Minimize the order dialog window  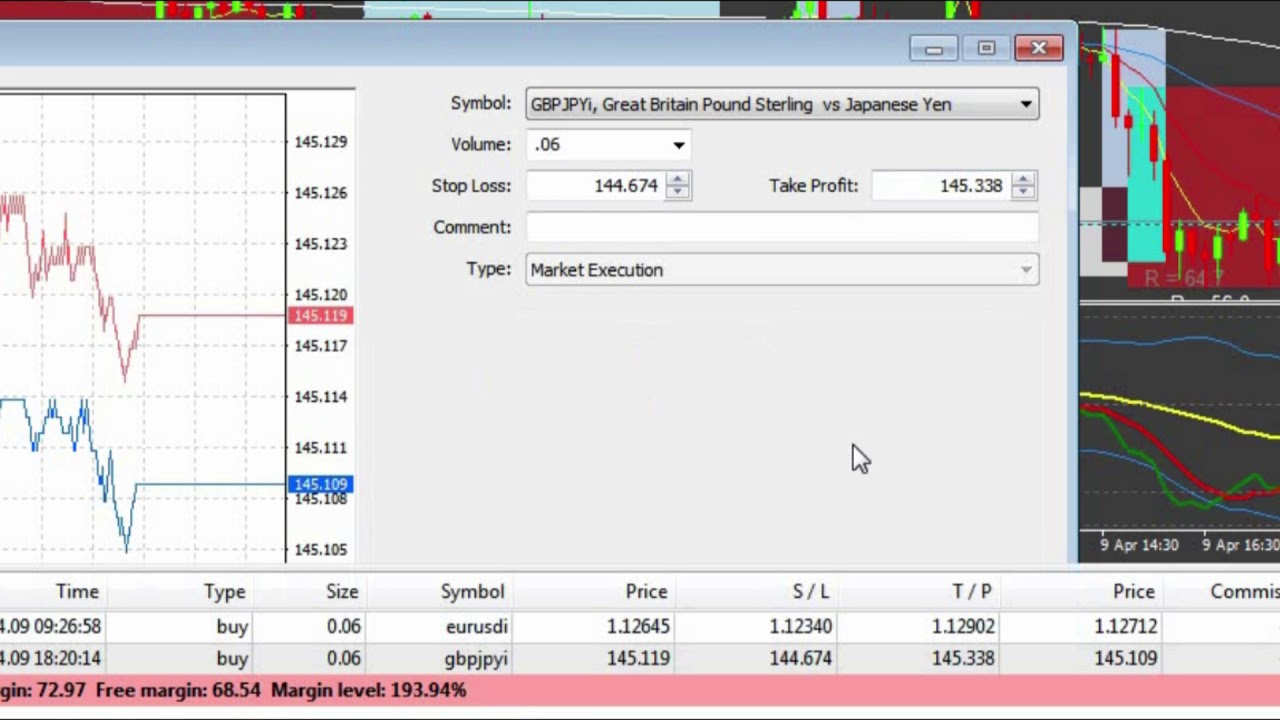tap(934, 49)
